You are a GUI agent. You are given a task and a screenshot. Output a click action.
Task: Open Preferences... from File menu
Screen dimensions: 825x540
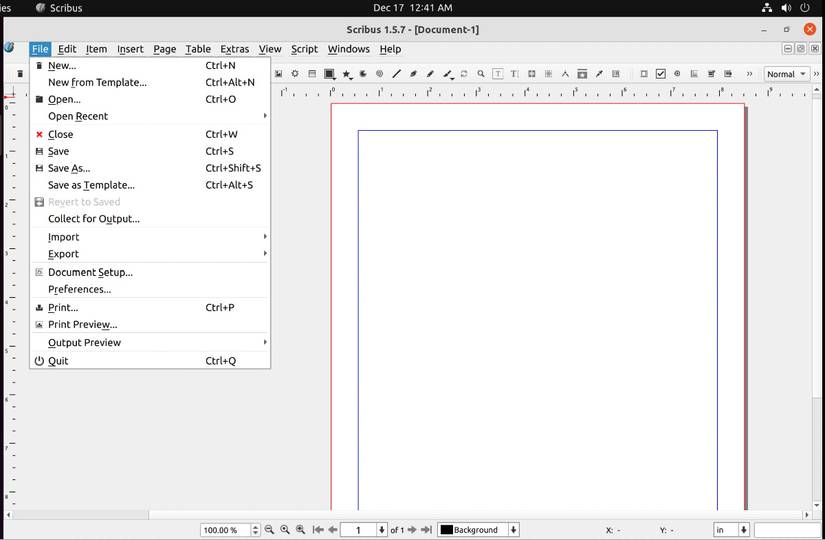pyautogui.click(x=150, y=289)
